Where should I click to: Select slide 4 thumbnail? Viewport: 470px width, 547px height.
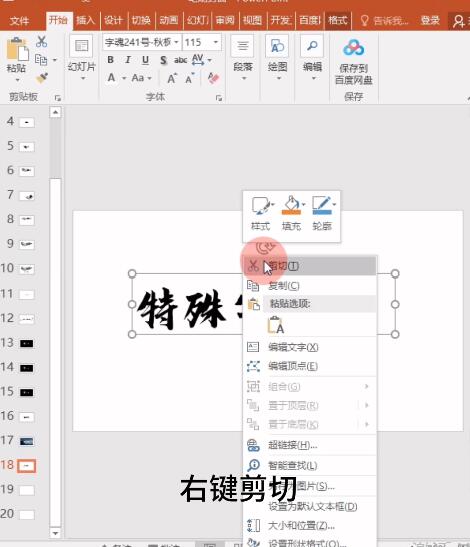[27, 122]
